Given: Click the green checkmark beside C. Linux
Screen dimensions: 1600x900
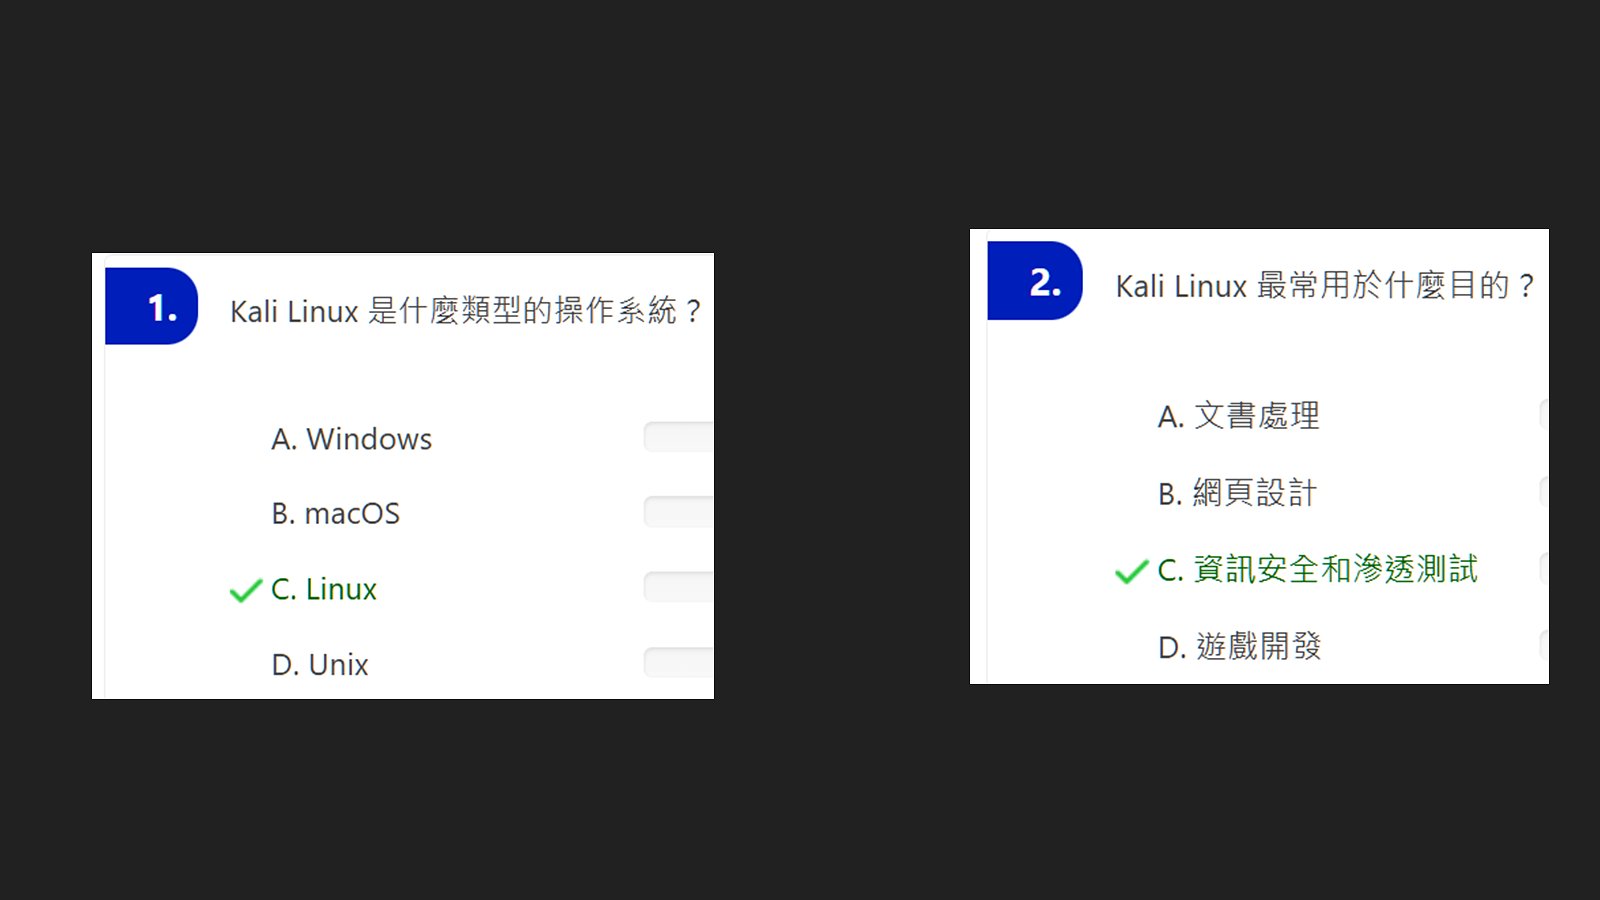Looking at the screenshot, I should point(245,591).
